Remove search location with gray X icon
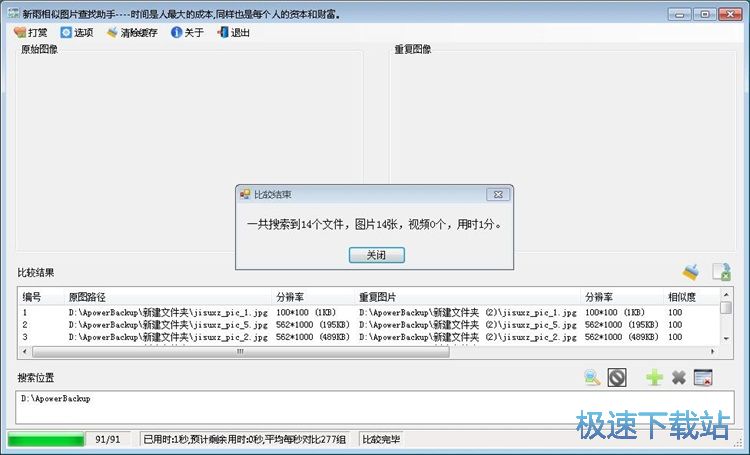The width and height of the screenshot is (750, 455). [x=679, y=377]
